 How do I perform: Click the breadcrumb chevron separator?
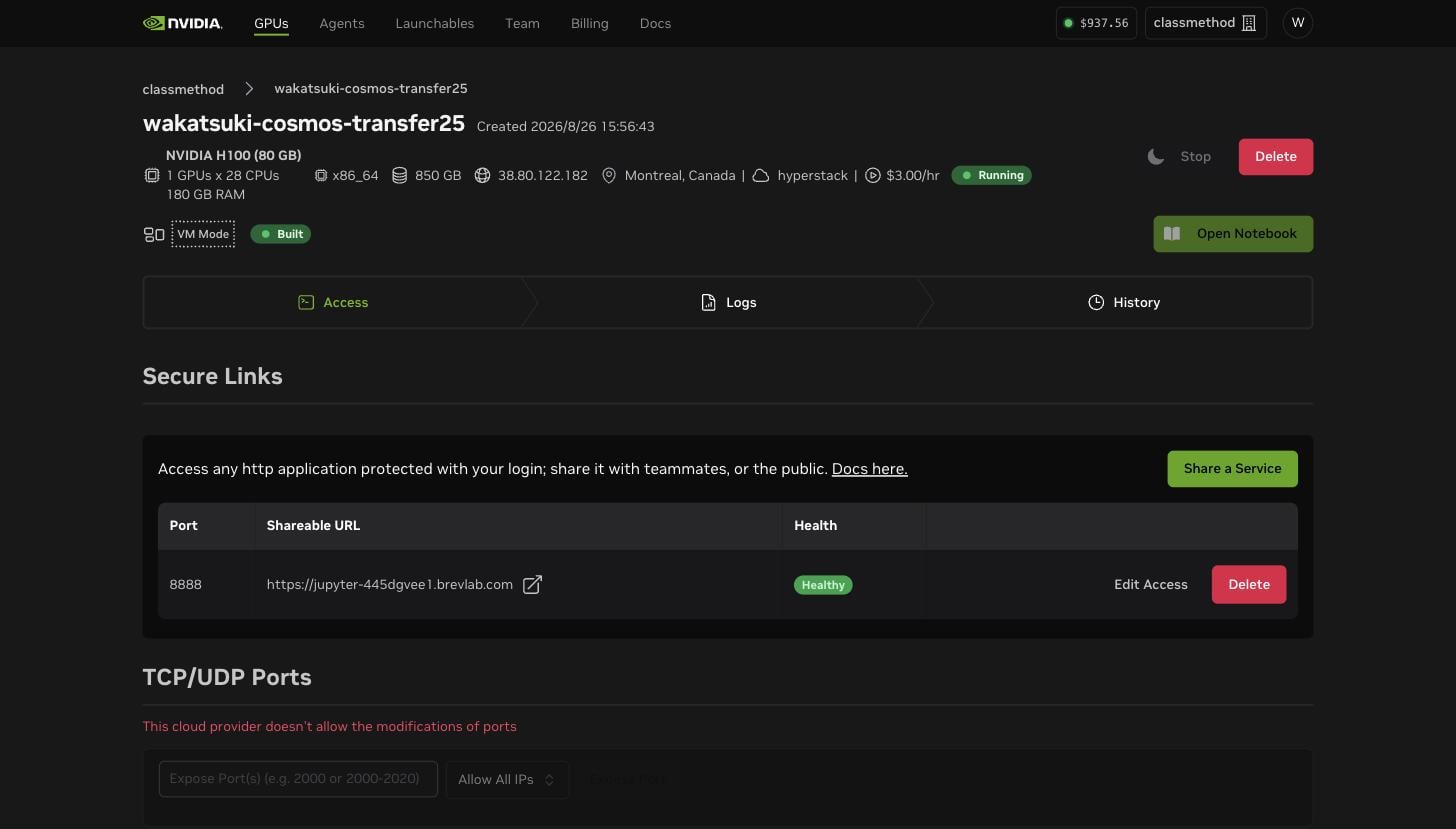[249, 89]
